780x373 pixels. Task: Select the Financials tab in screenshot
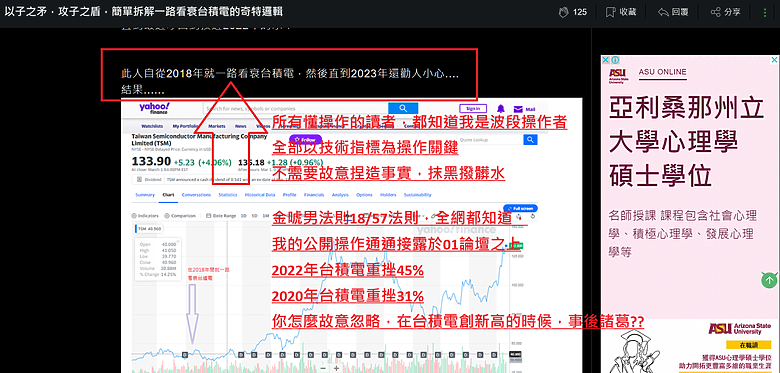[x=314, y=195]
